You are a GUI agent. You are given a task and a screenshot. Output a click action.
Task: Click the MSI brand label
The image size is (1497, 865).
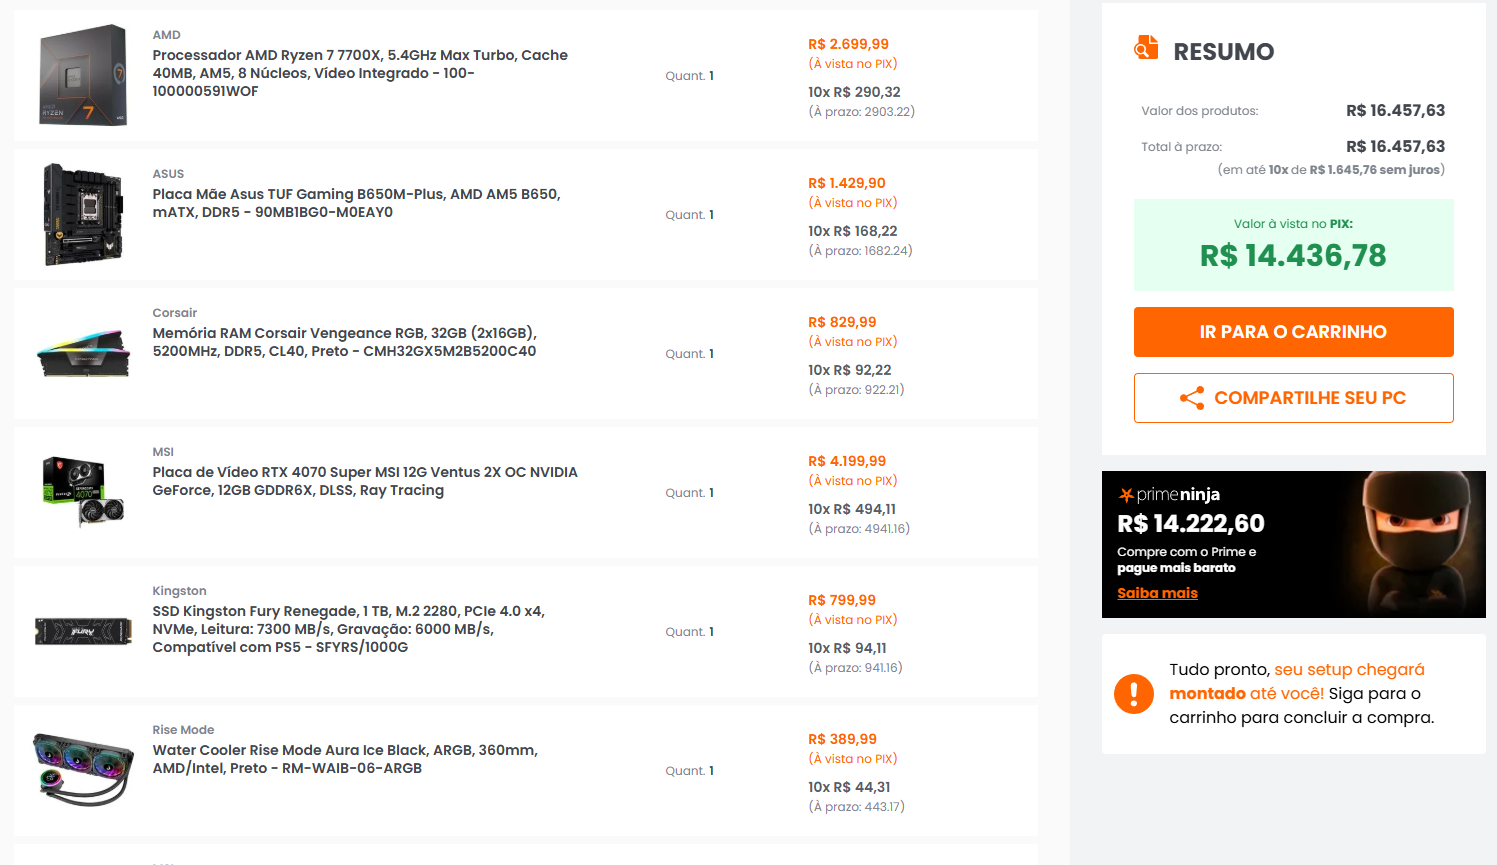coord(163,452)
